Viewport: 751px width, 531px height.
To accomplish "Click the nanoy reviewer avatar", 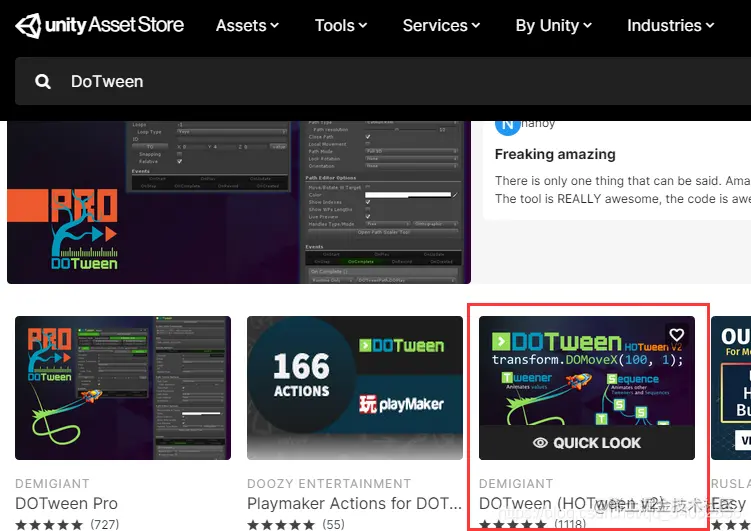I will tap(508, 128).
